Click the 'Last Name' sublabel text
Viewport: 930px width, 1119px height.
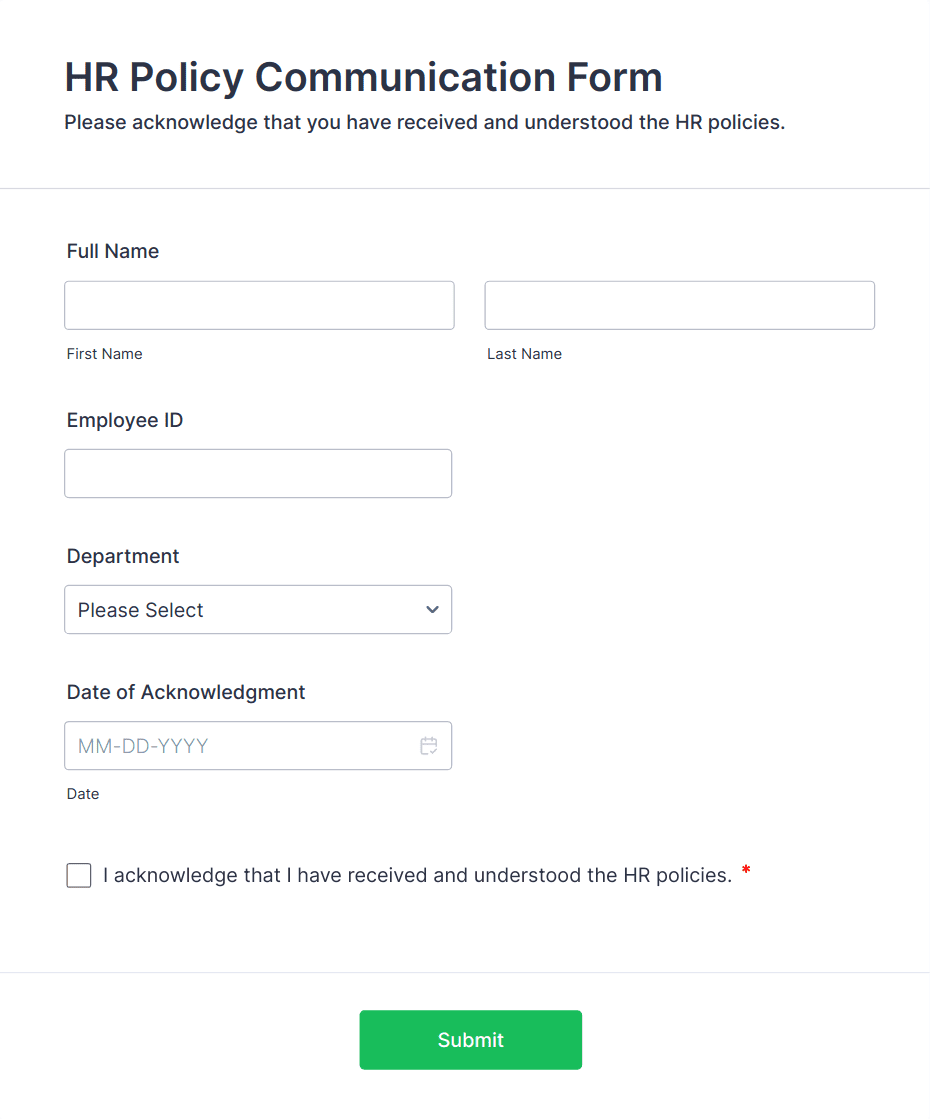pos(524,354)
